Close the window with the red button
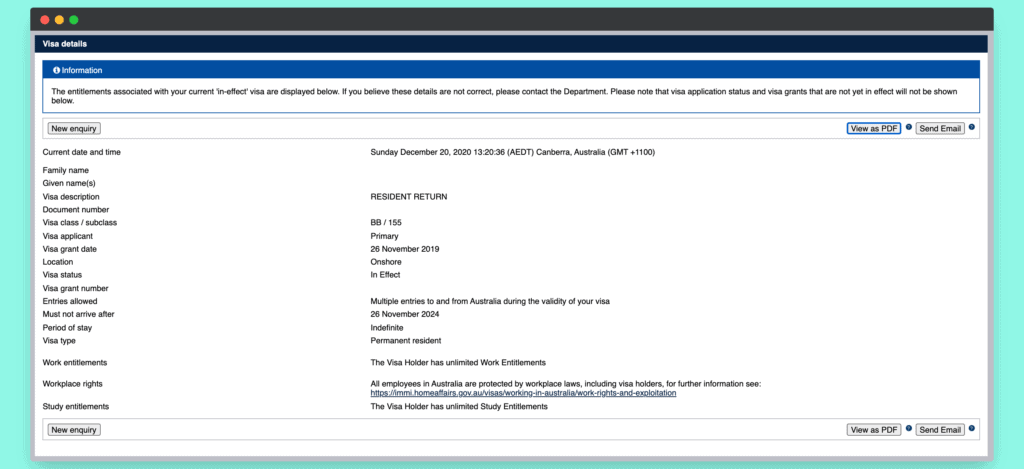The height and width of the screenshot is (469, 1024). coord(45,20)
